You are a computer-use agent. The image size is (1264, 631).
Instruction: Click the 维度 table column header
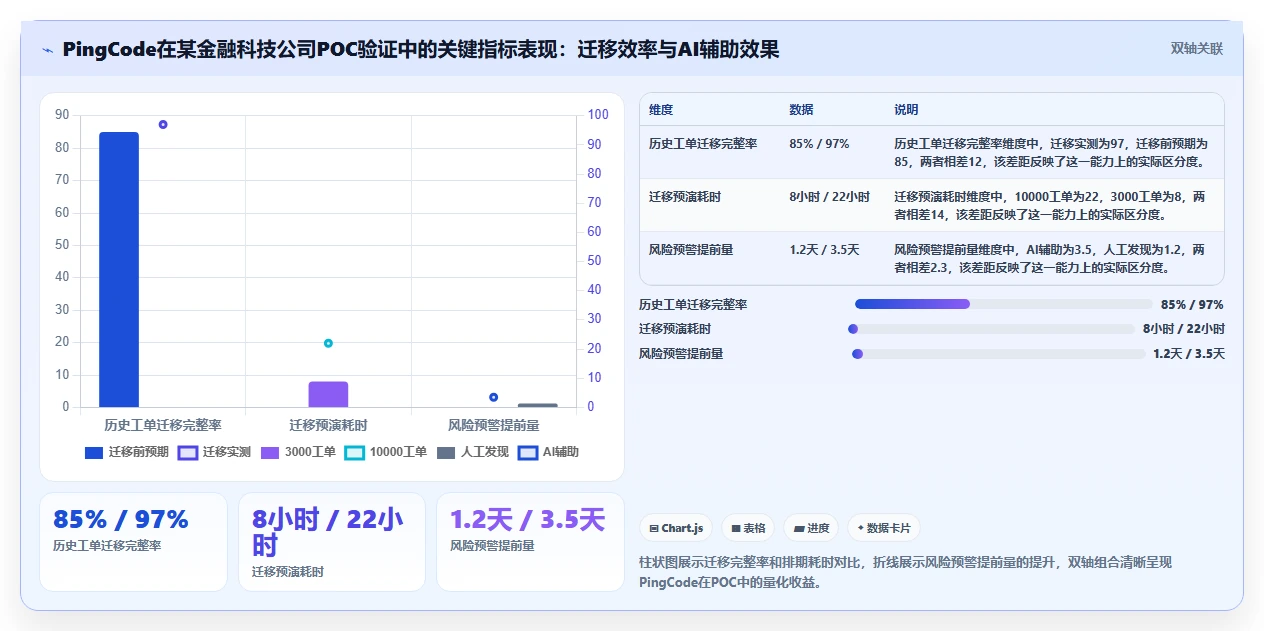661,109
